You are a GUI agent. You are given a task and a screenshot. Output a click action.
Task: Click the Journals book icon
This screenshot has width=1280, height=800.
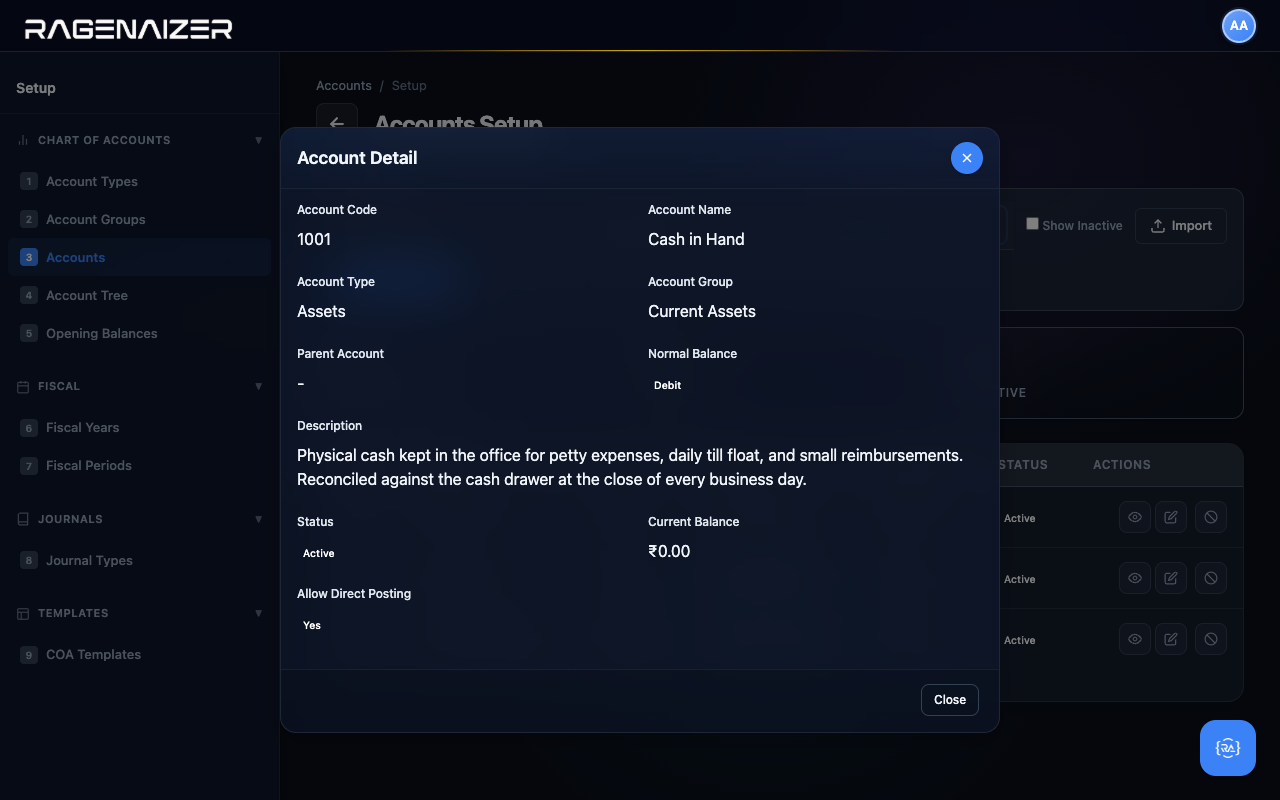point(23,519)
